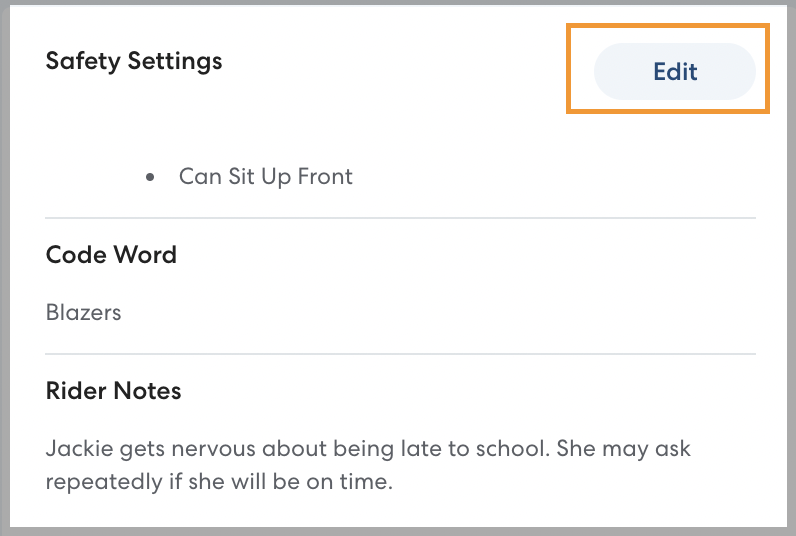Click the Can Sit Up Front item
796x536 pixels.
coord(265,177)
